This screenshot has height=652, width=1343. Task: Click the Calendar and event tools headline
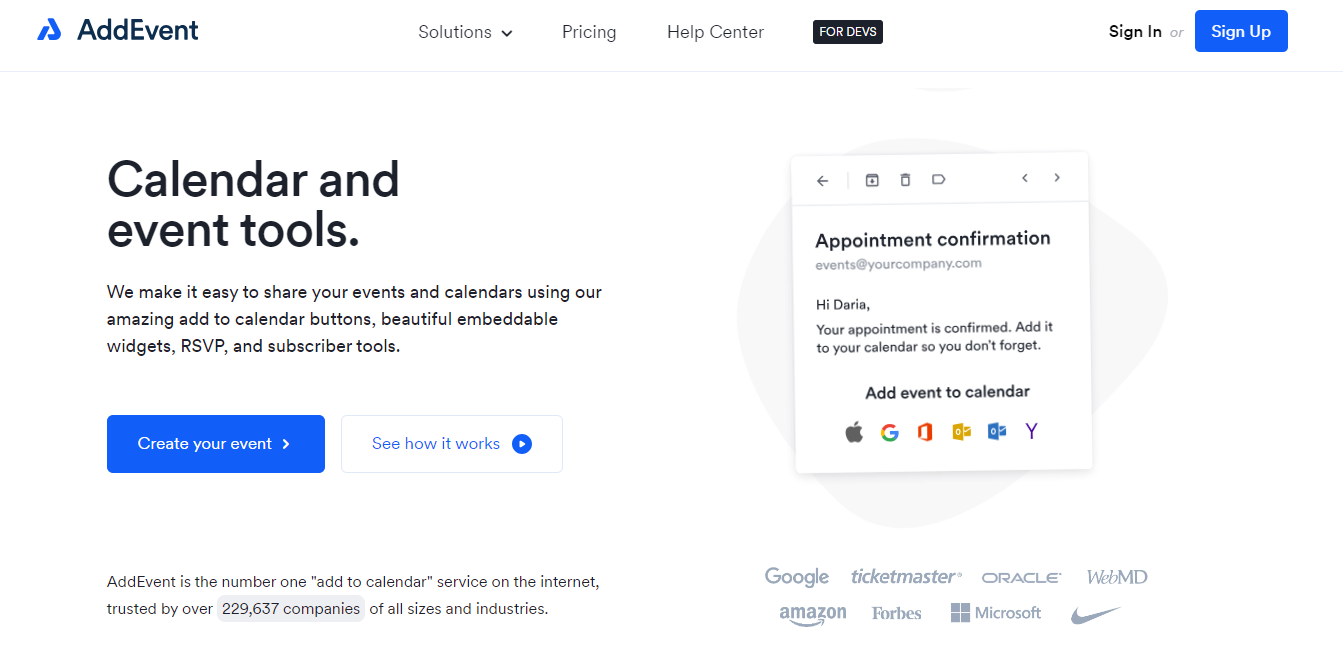coord(253,205)
